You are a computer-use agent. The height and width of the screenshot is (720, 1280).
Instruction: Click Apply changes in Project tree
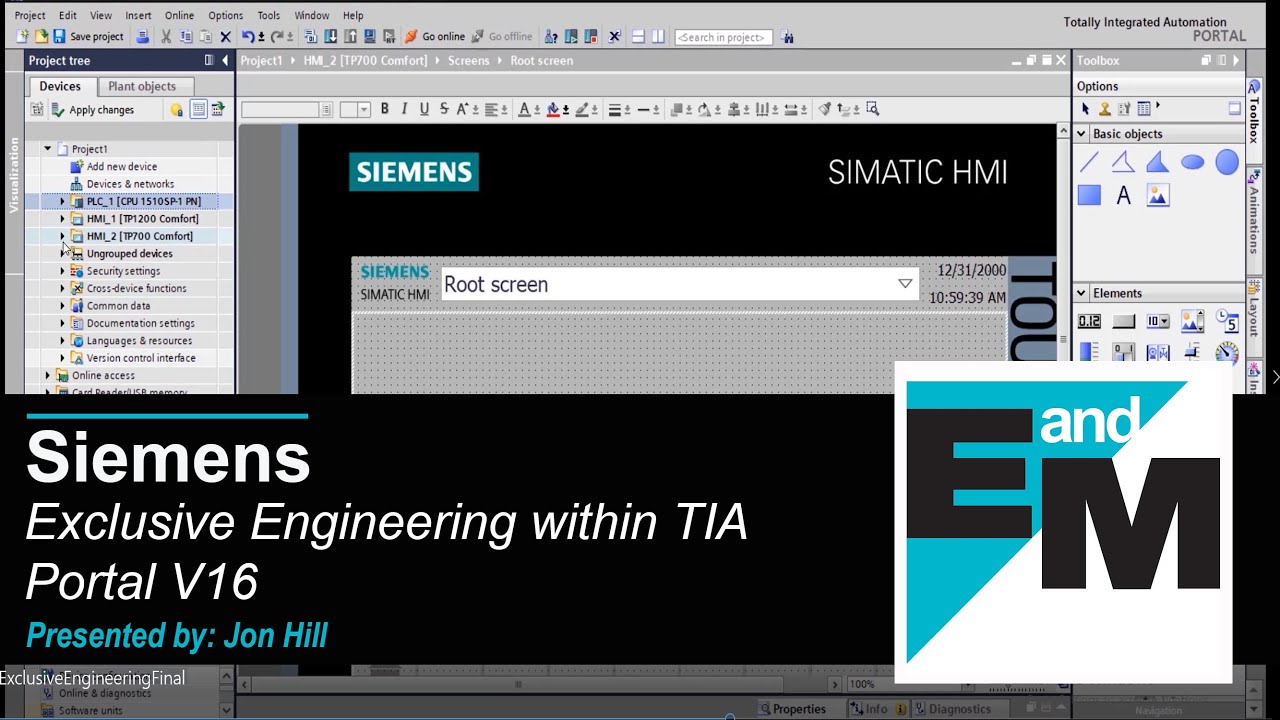point(93,110)
